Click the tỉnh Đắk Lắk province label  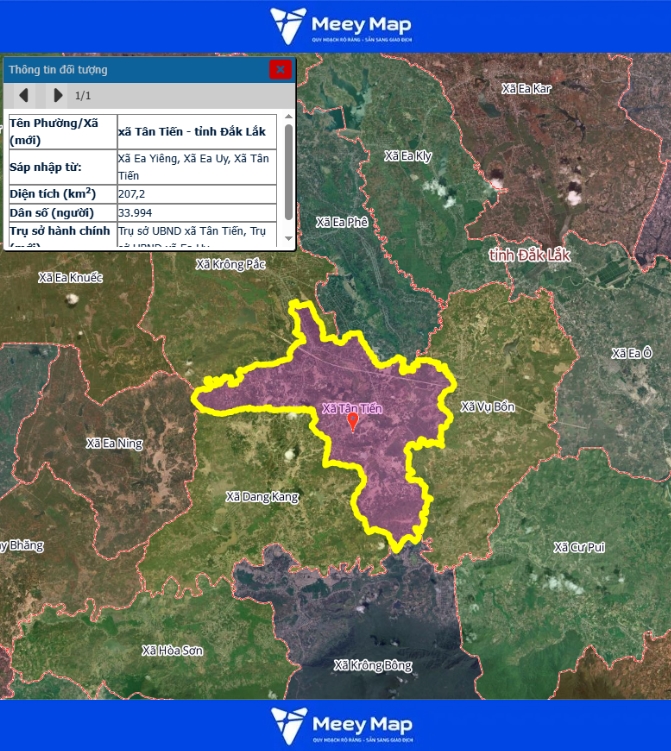coord(529,256)
